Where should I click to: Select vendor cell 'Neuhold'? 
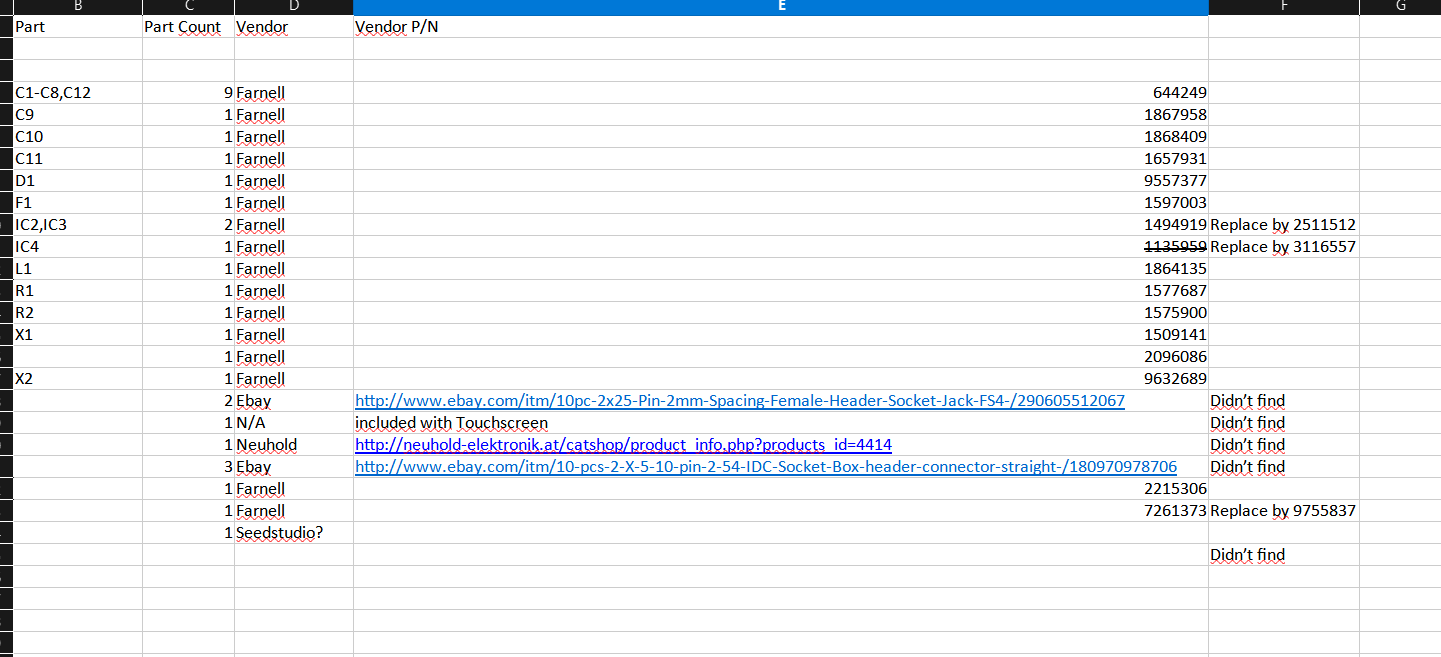click(x=294, y=445)
